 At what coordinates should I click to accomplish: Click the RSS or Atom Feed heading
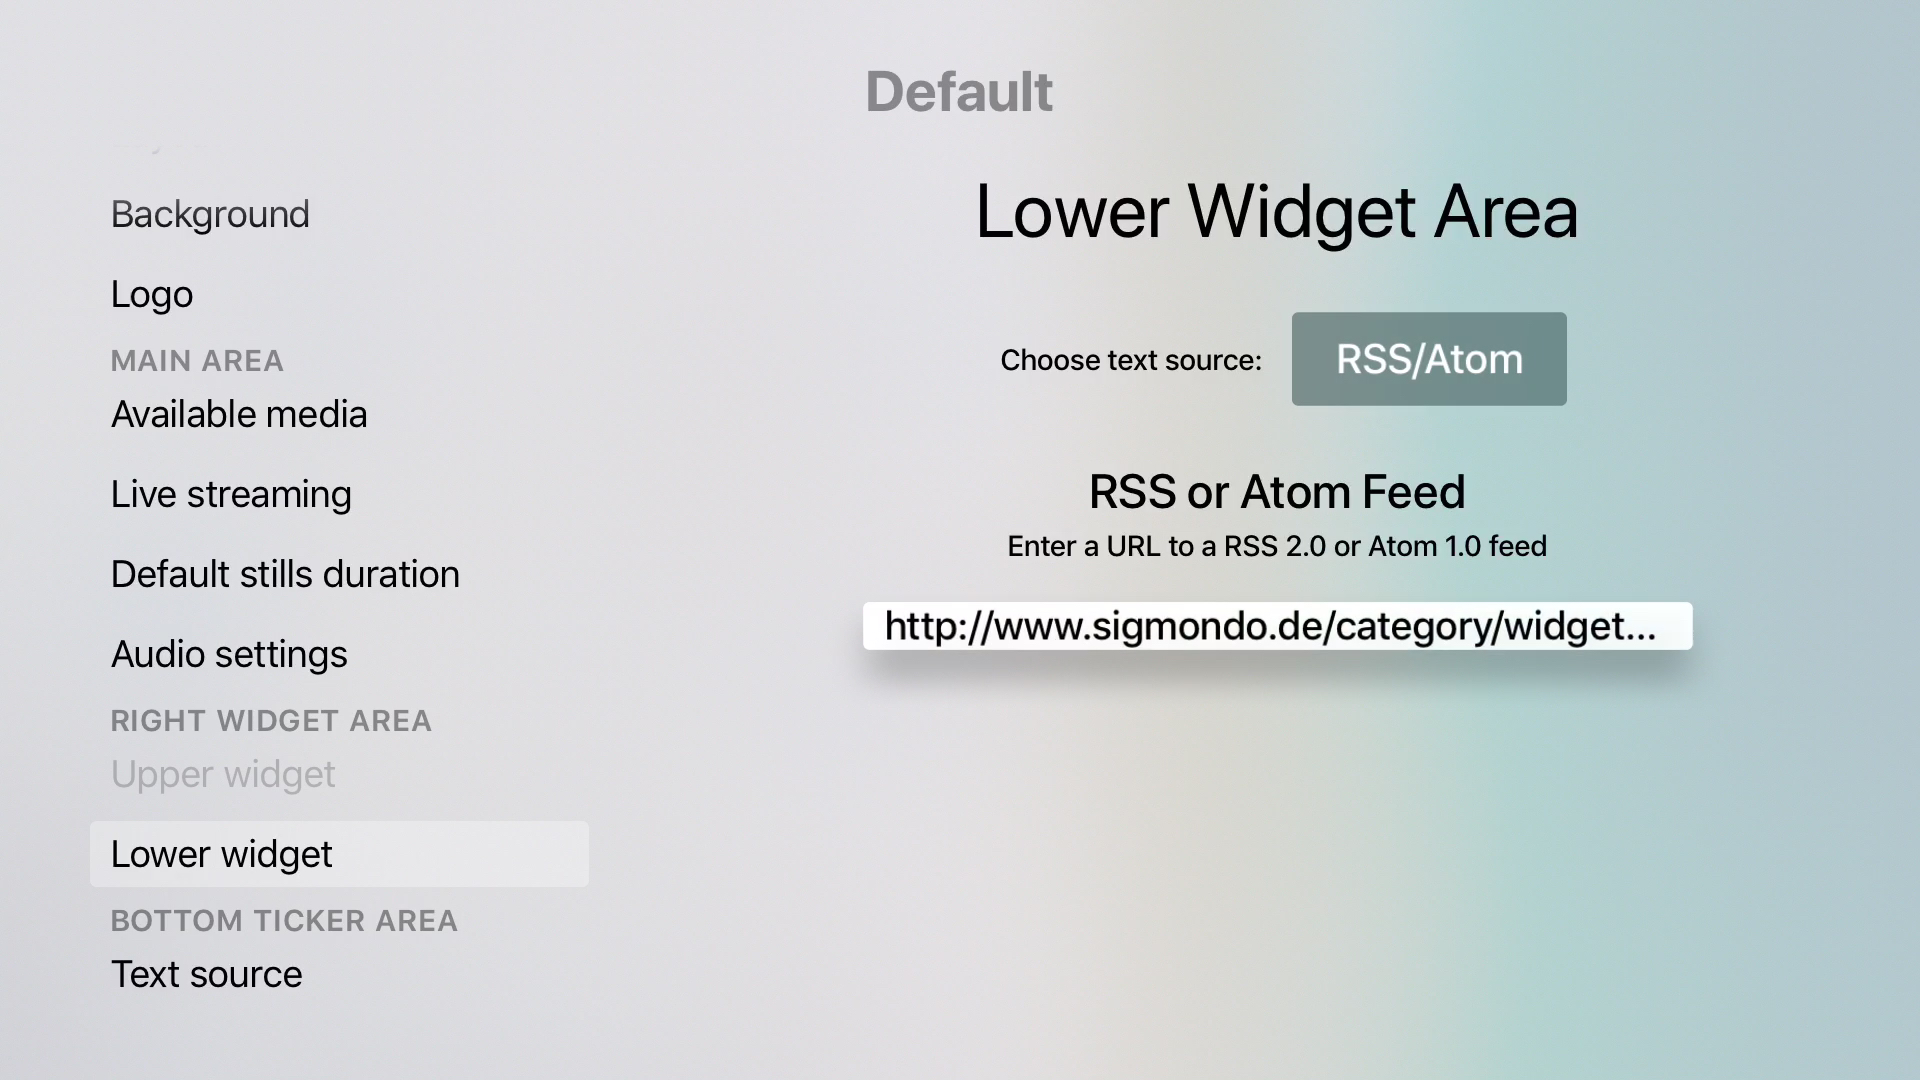tap(1276, 492)
